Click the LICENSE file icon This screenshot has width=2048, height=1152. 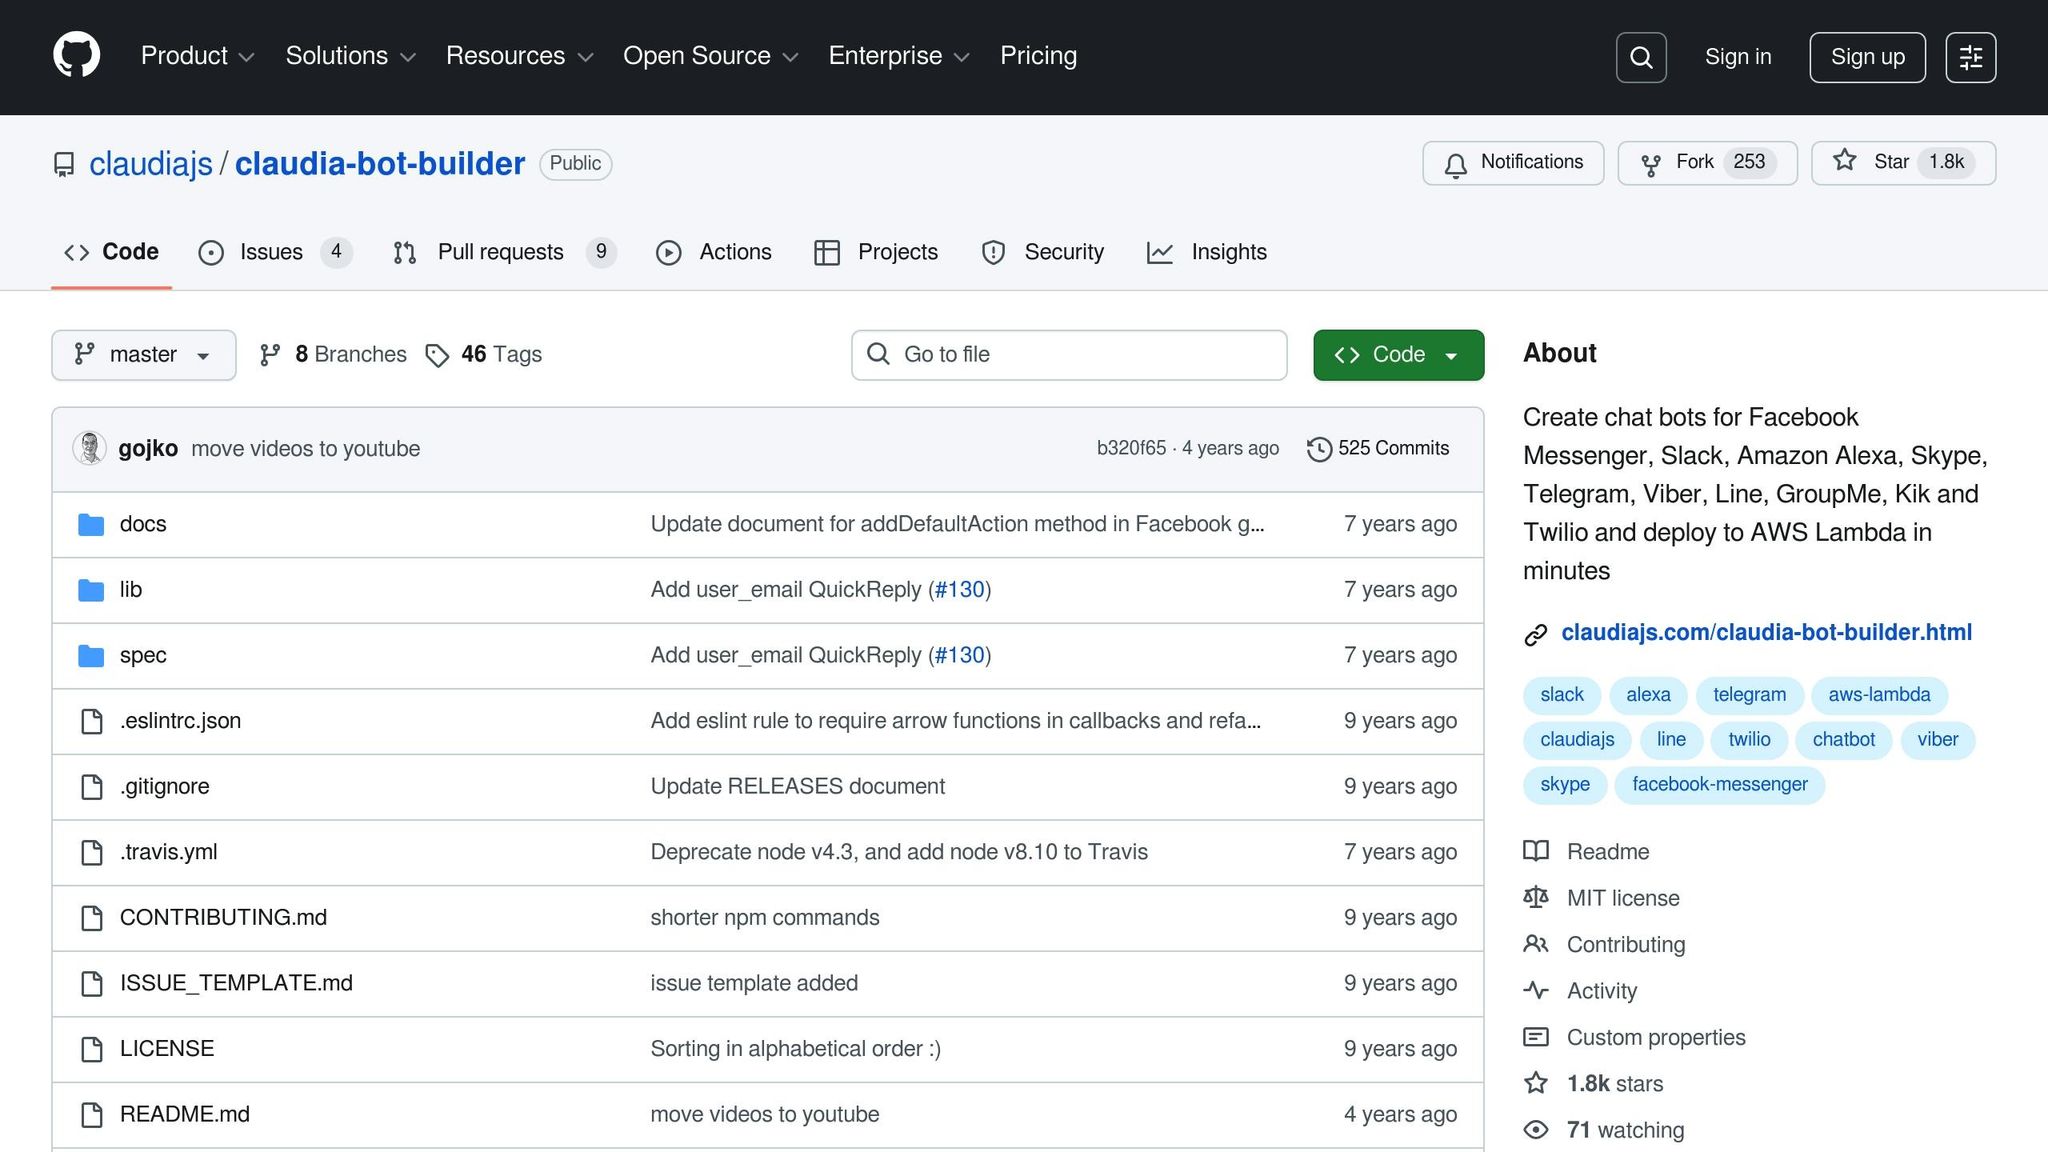[91, 1049]
